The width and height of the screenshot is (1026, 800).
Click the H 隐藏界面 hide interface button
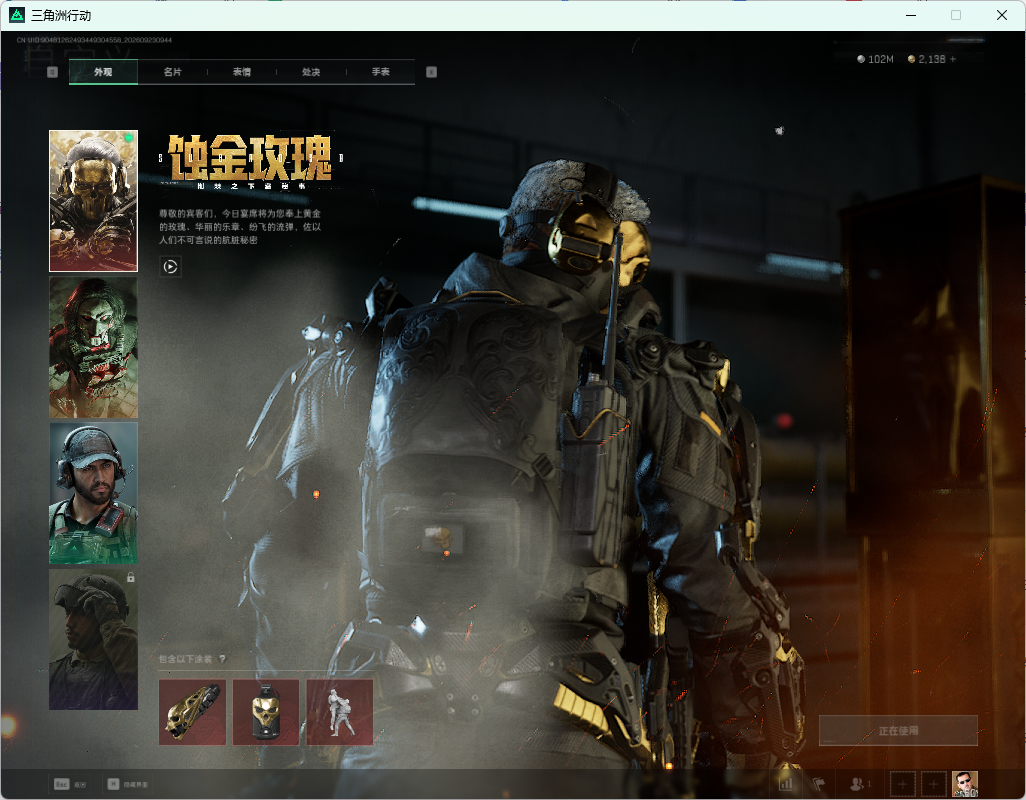point(128,784)
